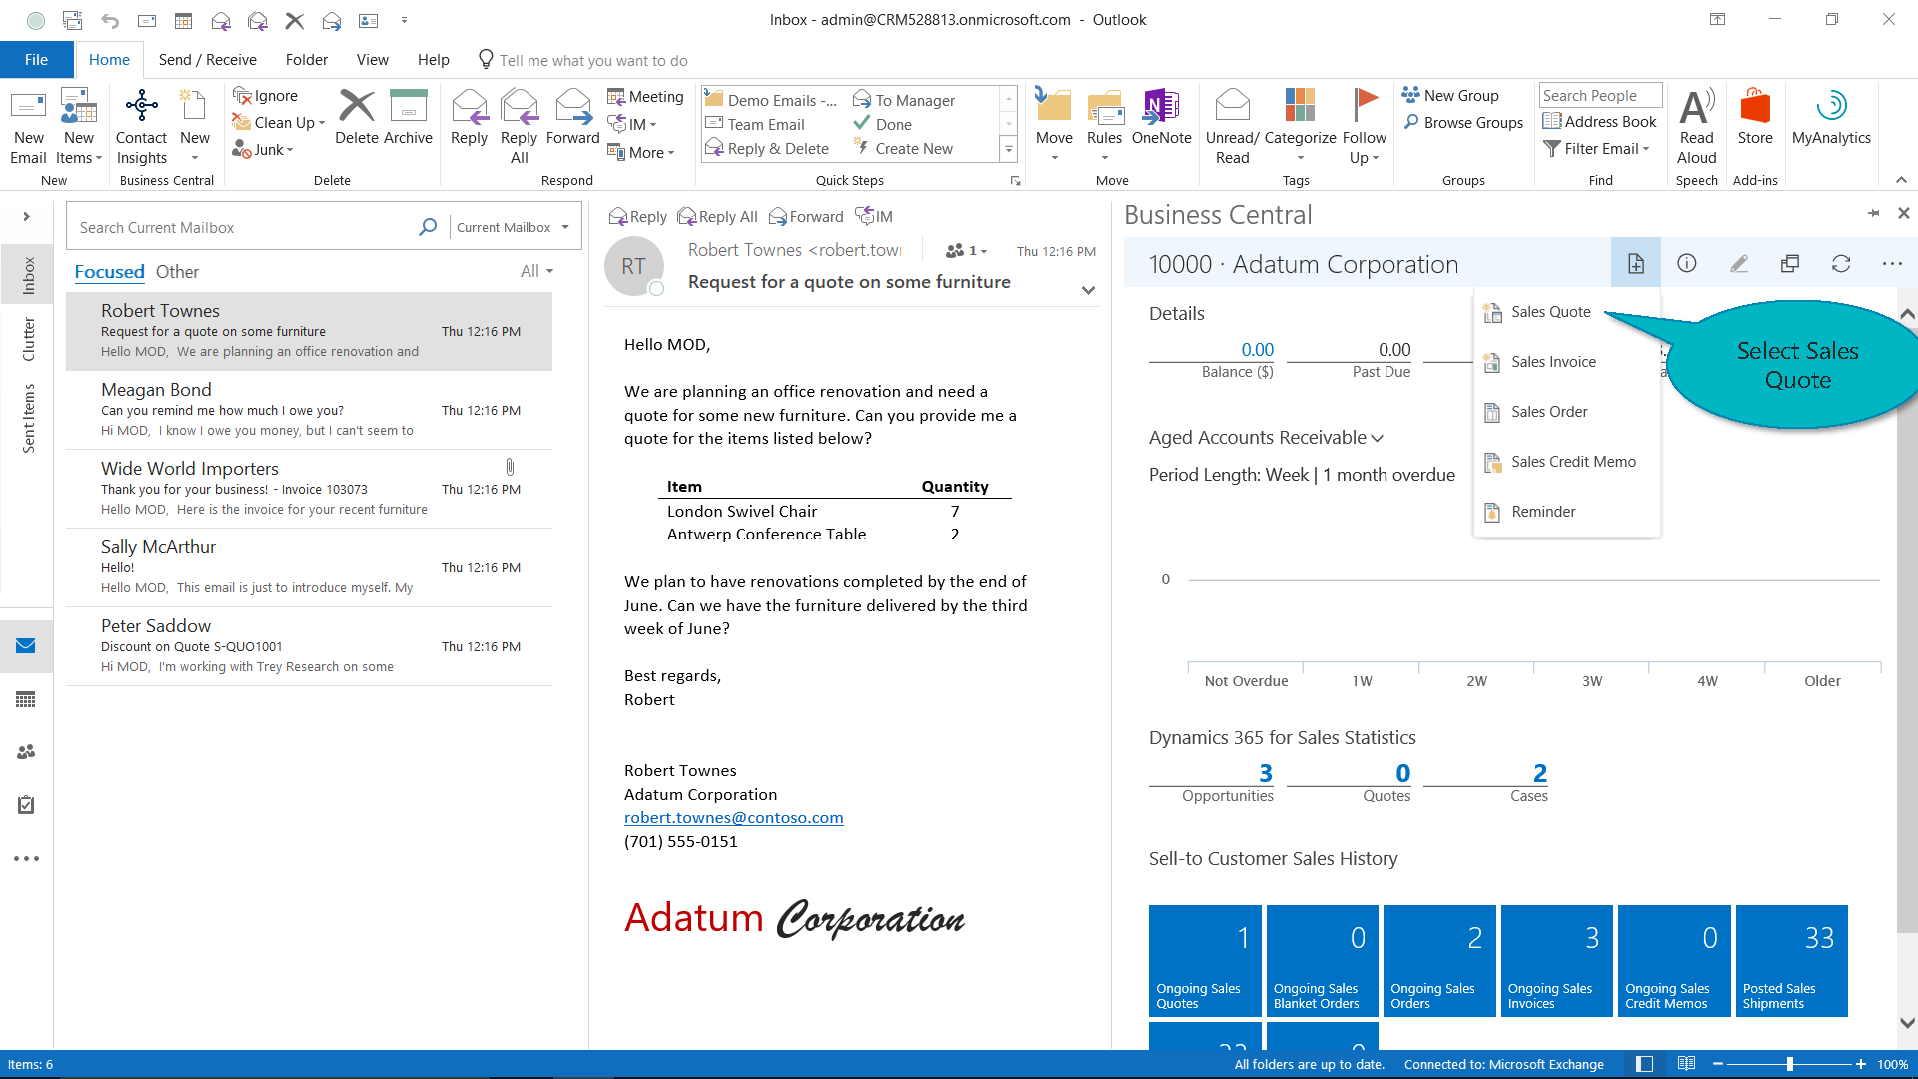The width and height of the screenshot is (1918, 1079).
Task: Start Read Aloud speech
Action: 1696,125
